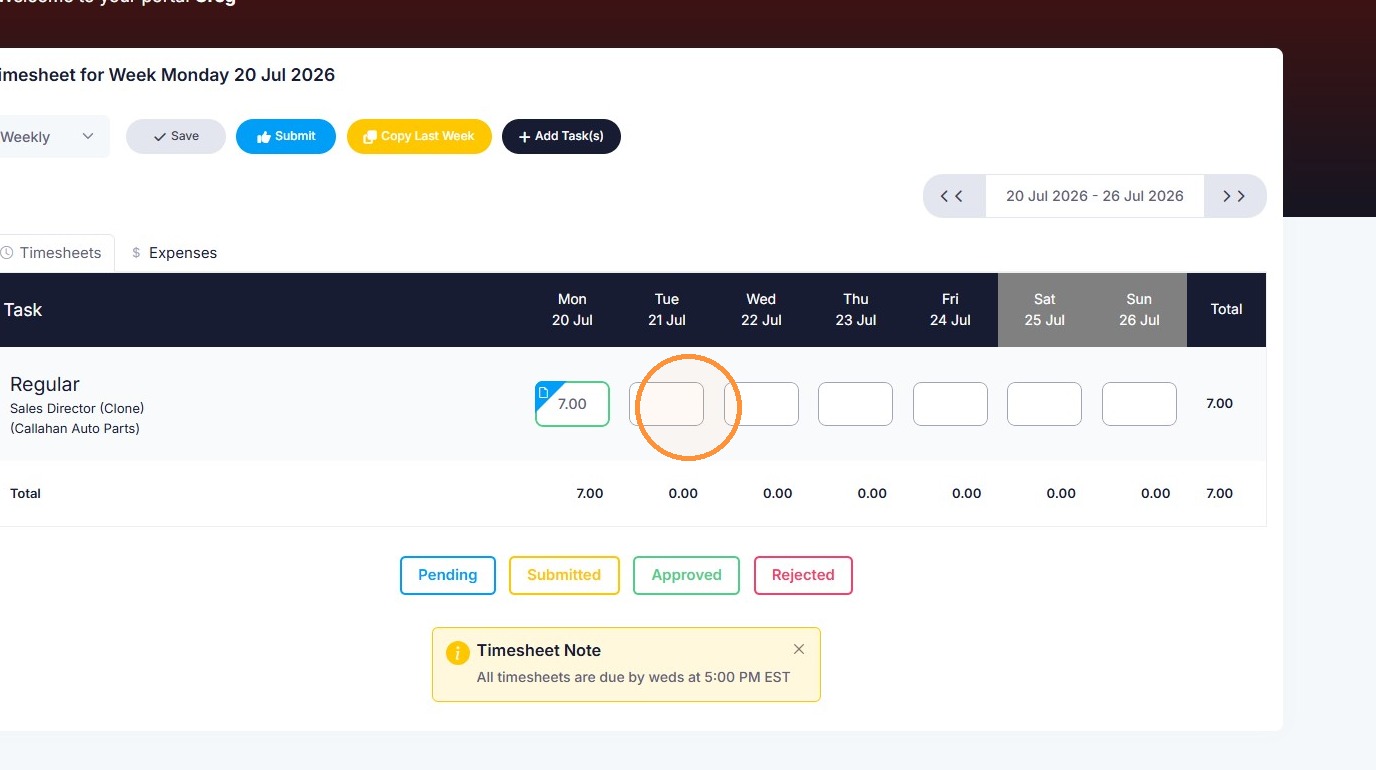Submit the timesheet
Image resolution: width=1376 pixels, height=770 pixels.
click(286, 136)
